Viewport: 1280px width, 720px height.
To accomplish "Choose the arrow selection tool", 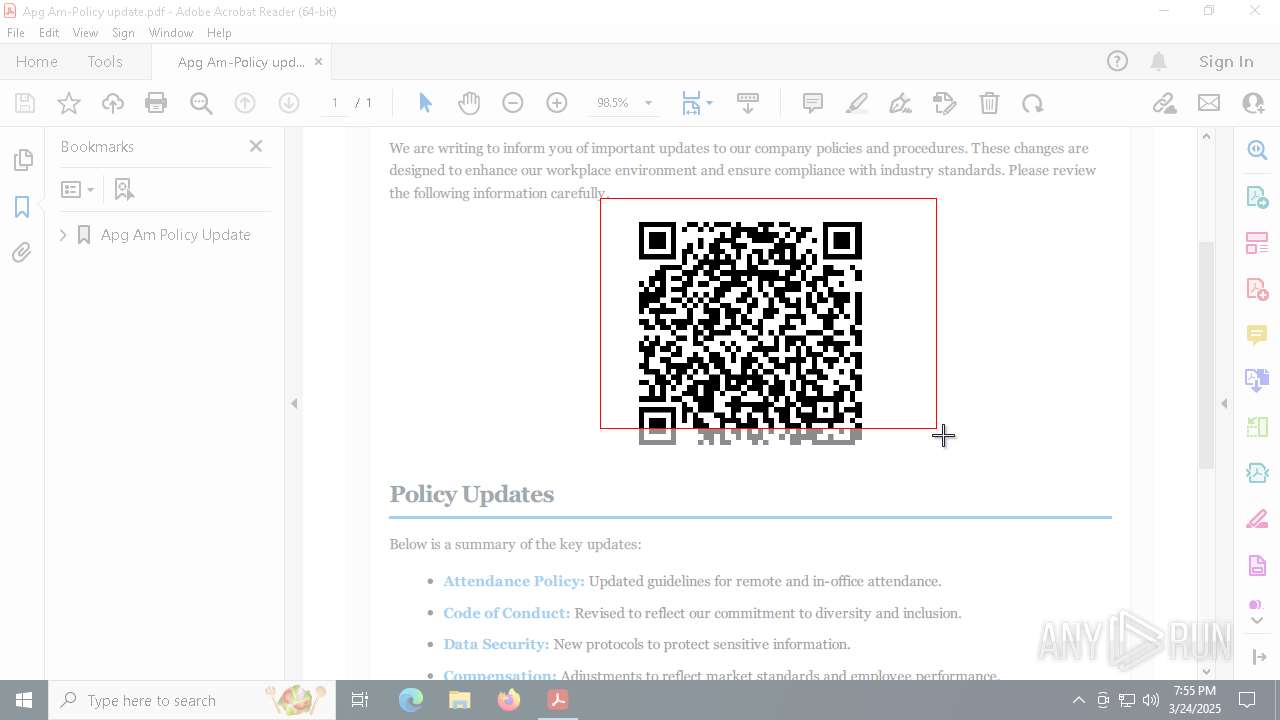I will (425, 103).
